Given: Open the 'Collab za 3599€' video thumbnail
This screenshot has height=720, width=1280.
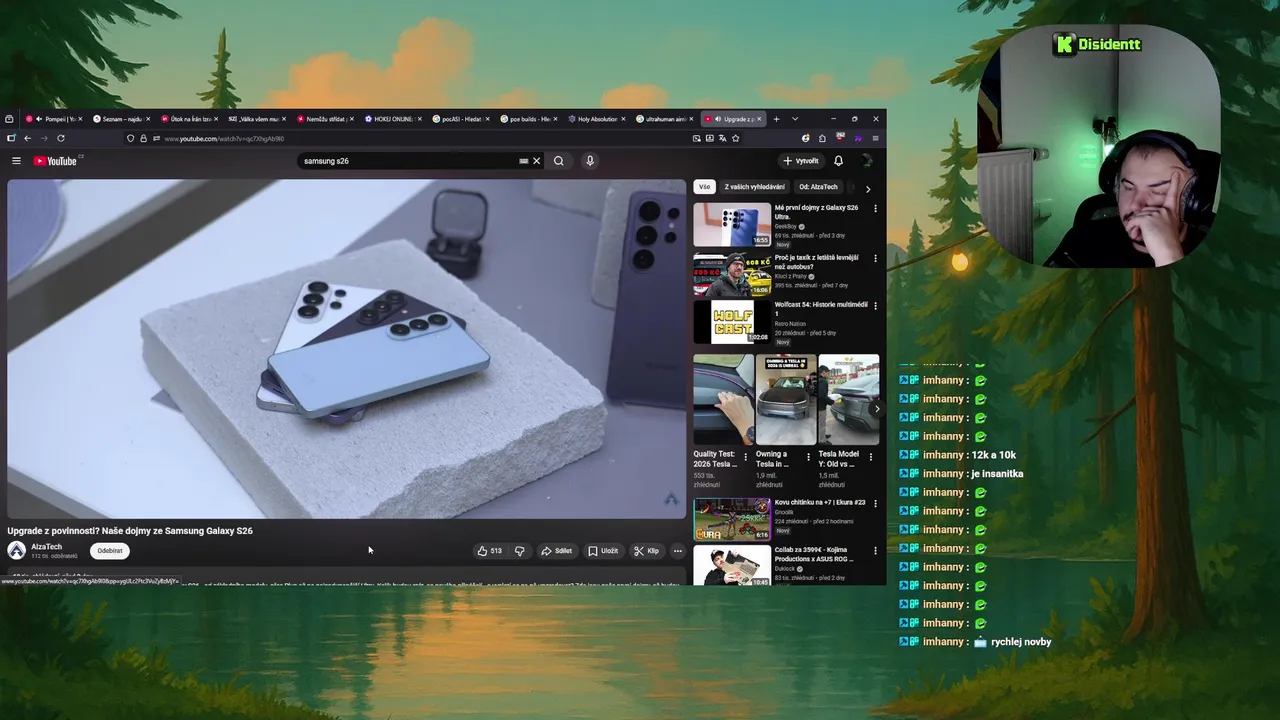Looking at the screenshot, I should point(732,566).
